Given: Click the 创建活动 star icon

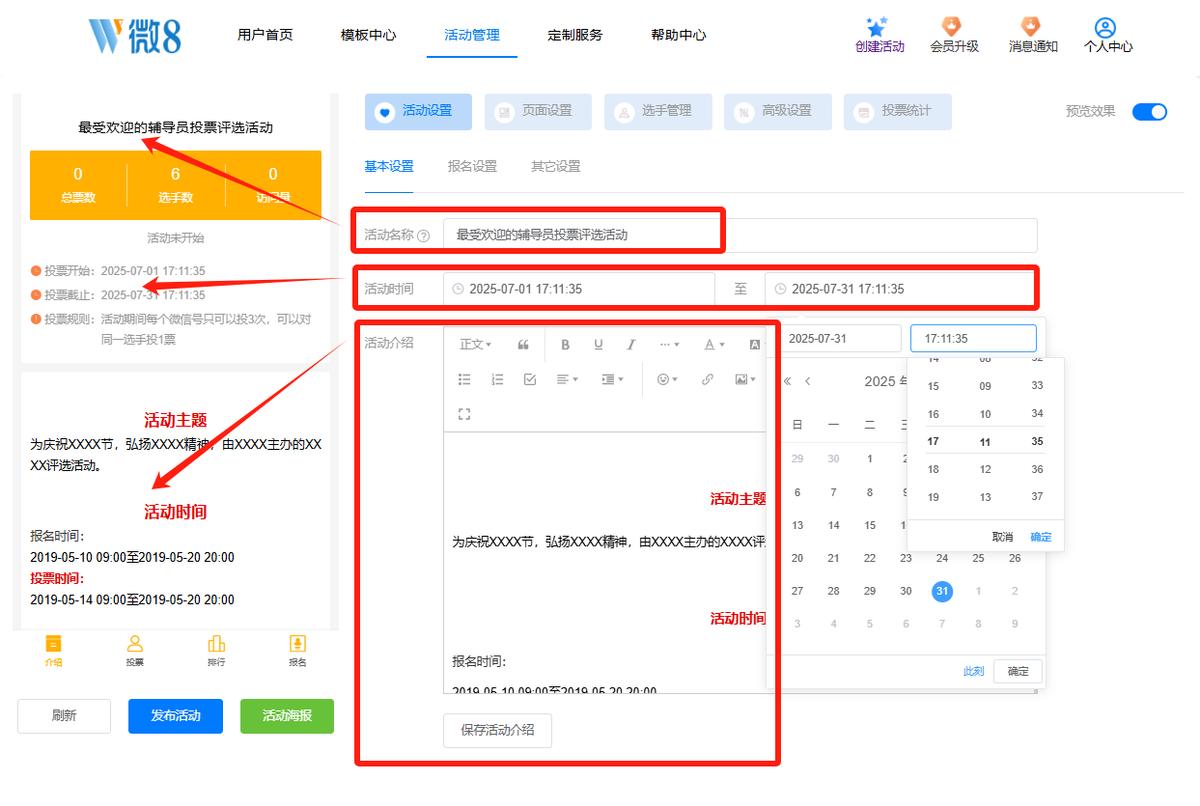Looking at the screenshot, I should (878, 27).
